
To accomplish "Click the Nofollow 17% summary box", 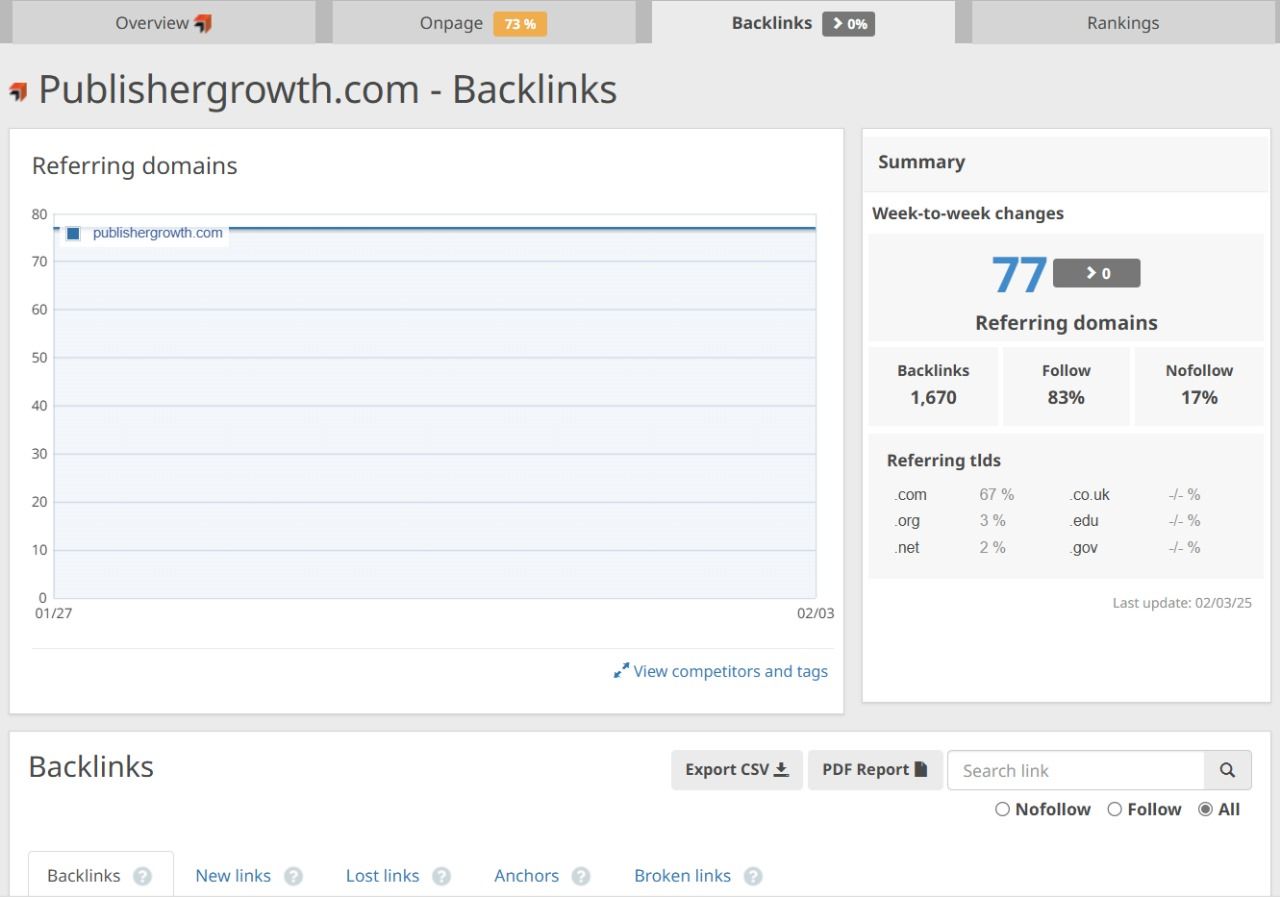I will click(x=1199, y=385).
